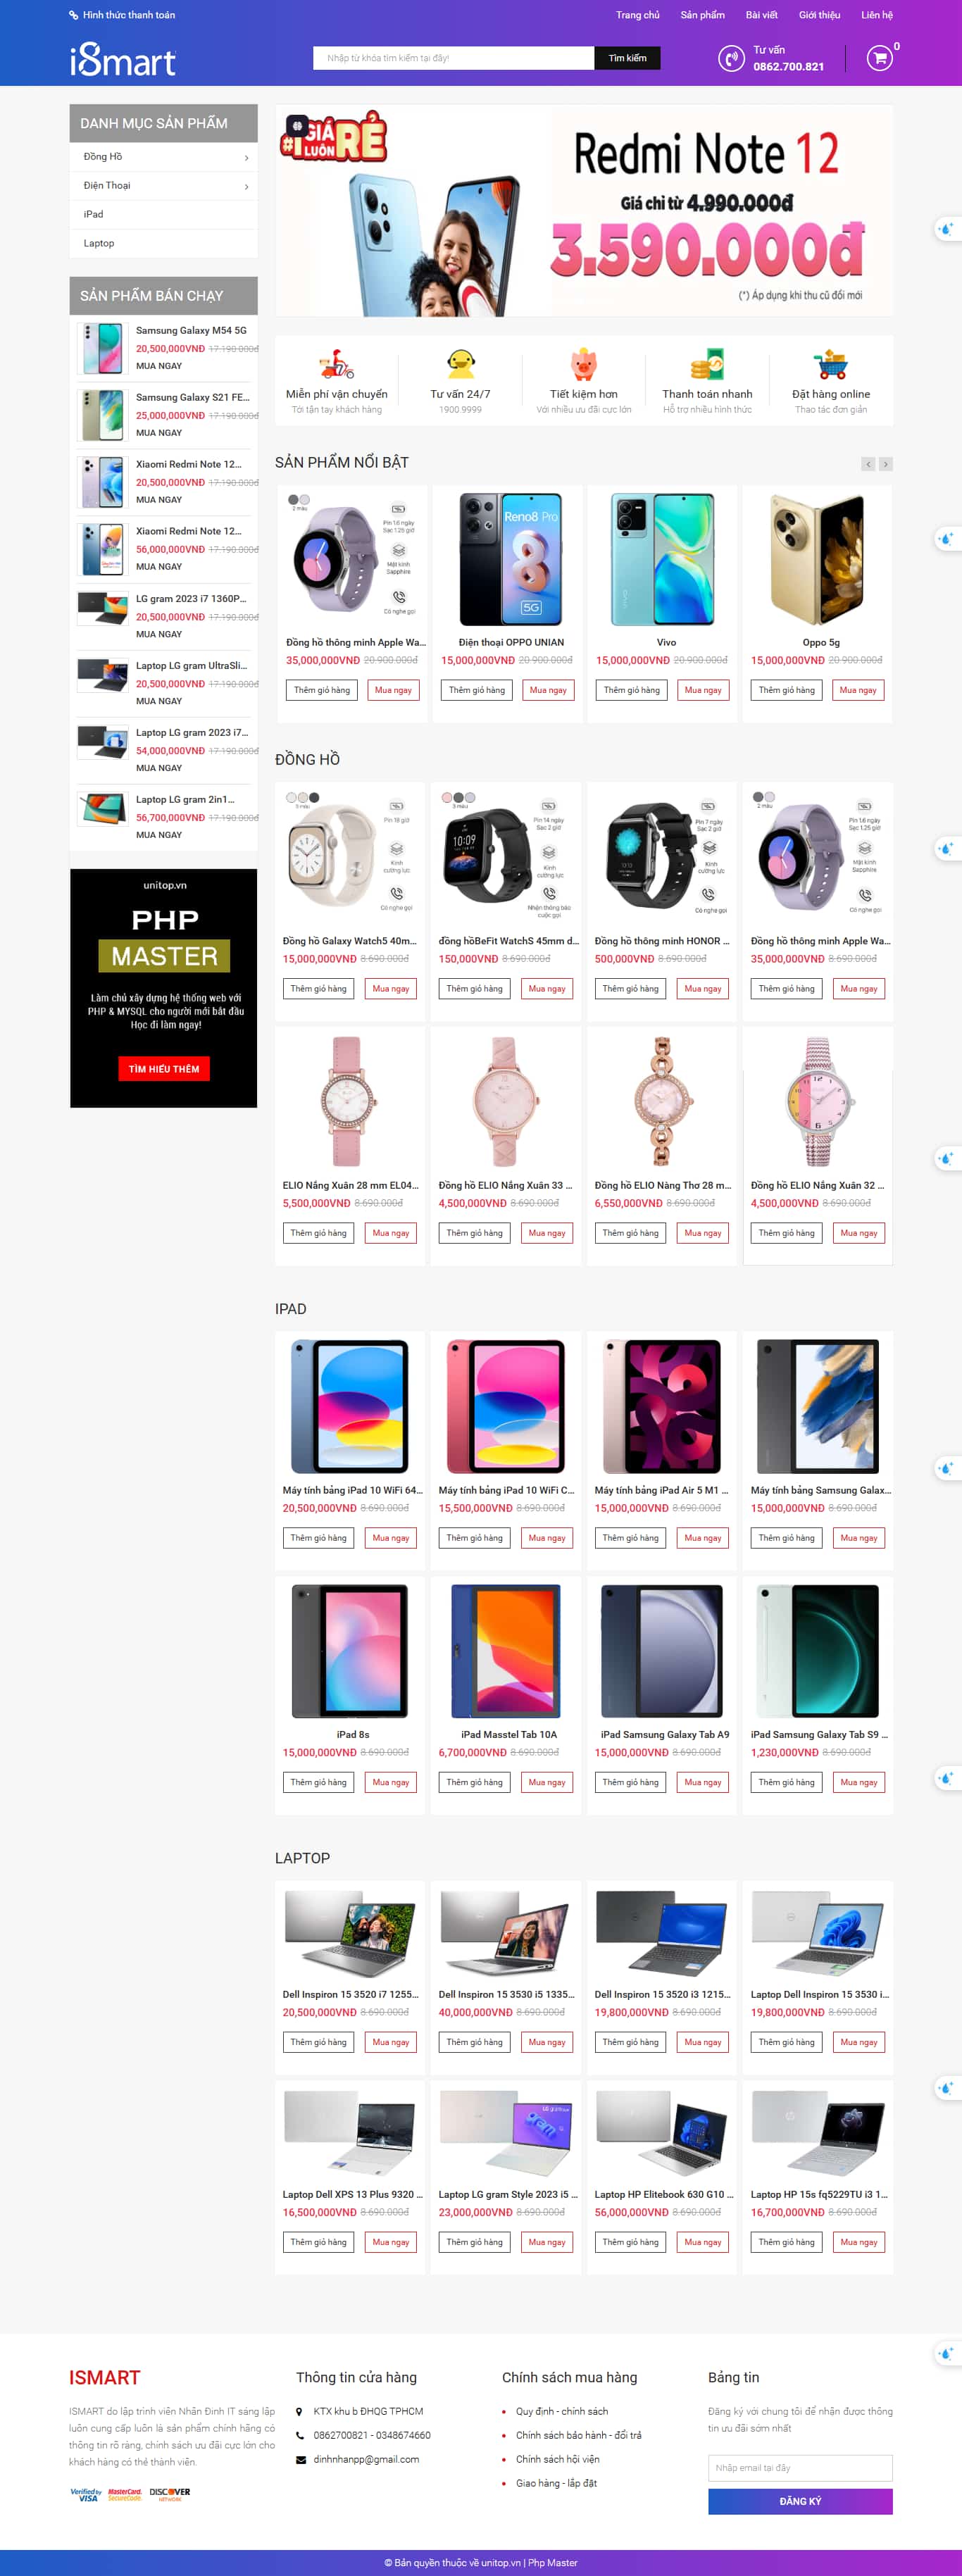962x2576 pixels.
Task: Click TÌM HIỂU THÊM on PHP Master ad
Action: [x=164, y=1069]
